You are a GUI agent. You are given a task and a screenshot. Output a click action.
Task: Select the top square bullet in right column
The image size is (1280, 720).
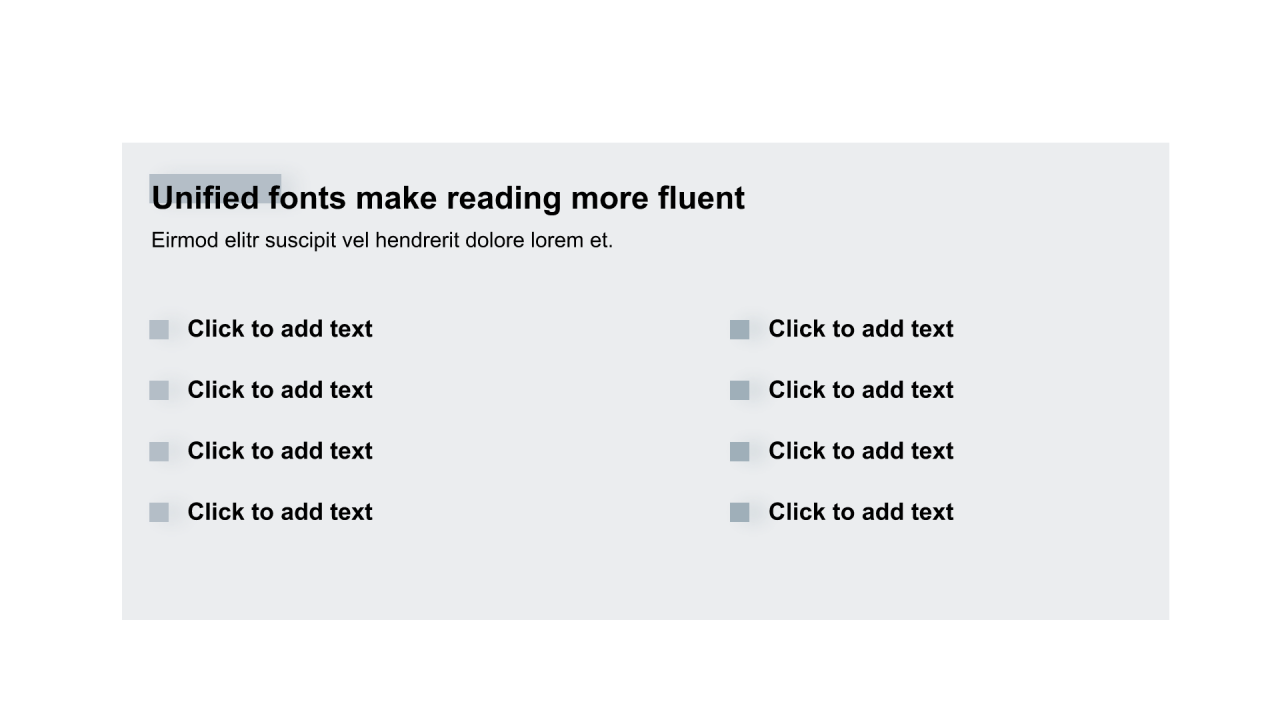tap(740, 330)
